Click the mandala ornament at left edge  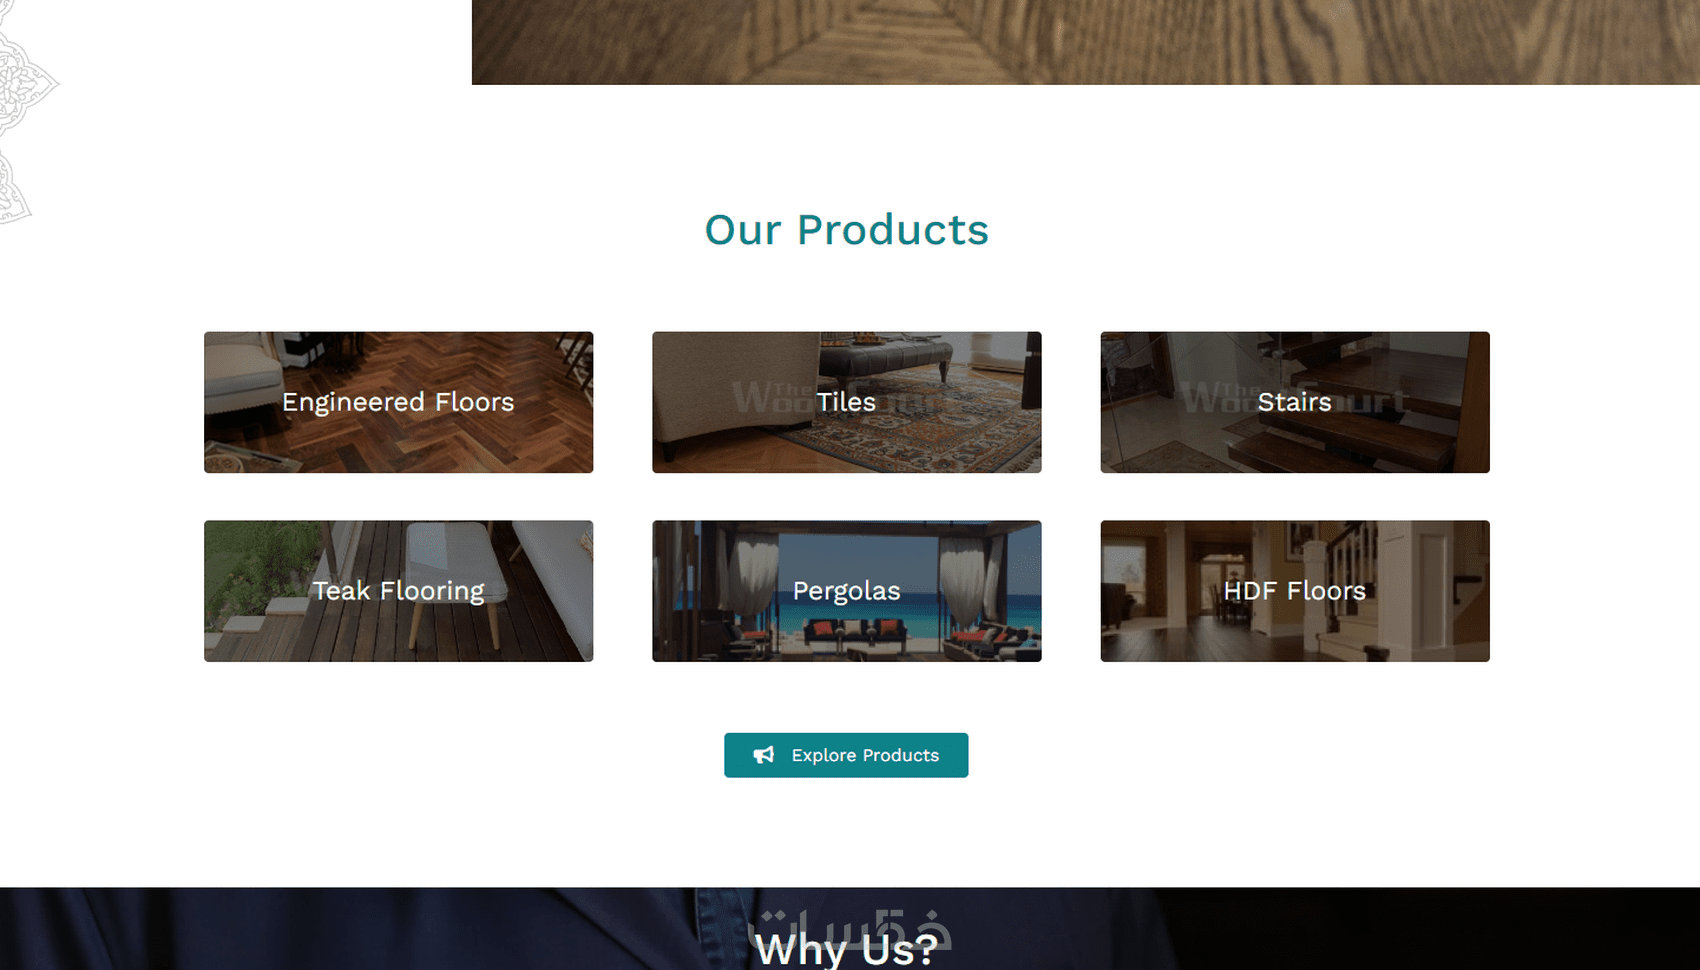(24, 110)
